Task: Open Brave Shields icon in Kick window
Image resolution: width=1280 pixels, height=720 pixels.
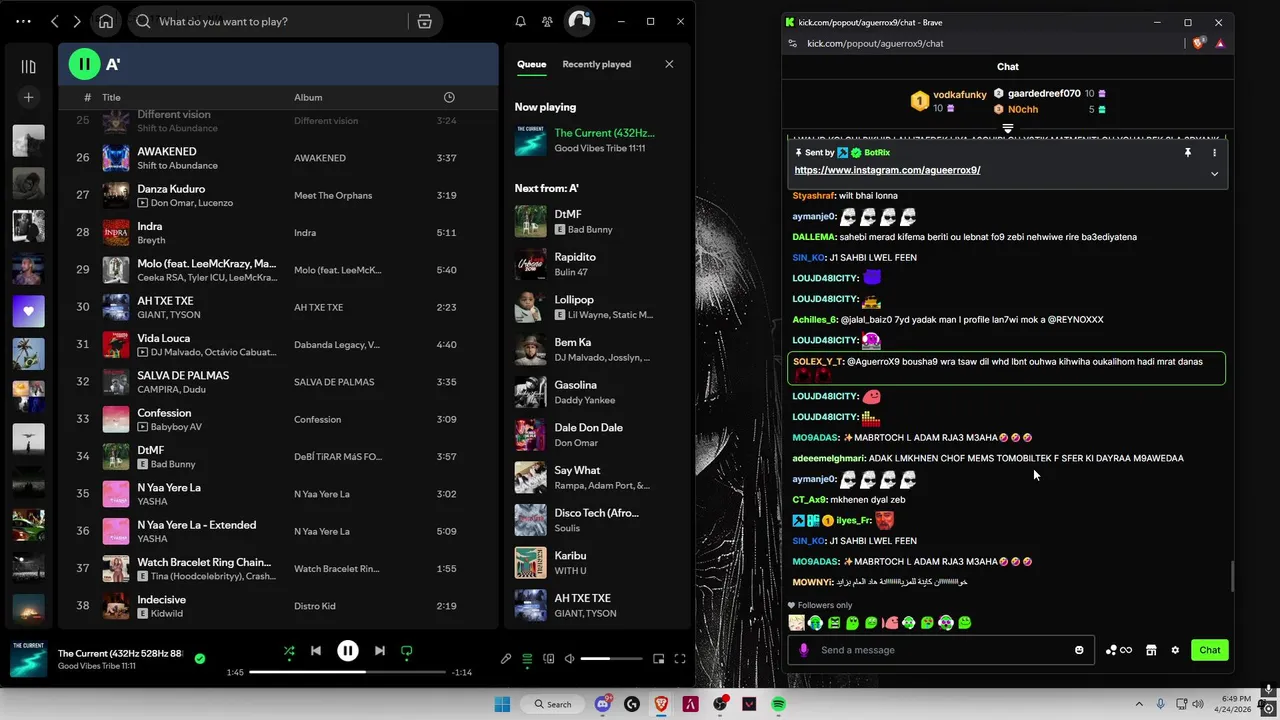Action: tap(1199, 43)
